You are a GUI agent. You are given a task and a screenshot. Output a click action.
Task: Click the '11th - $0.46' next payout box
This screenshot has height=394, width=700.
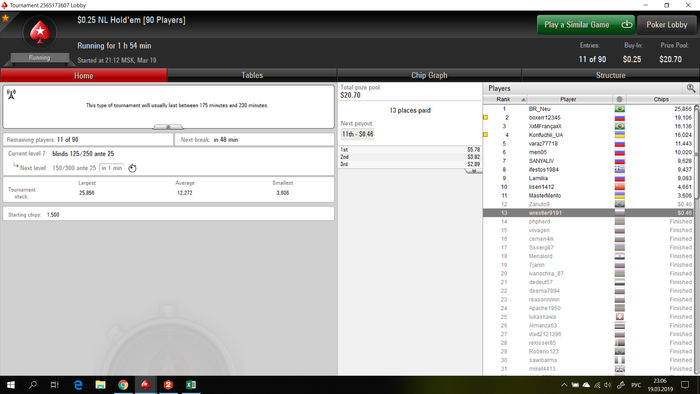tap(358, 134)
